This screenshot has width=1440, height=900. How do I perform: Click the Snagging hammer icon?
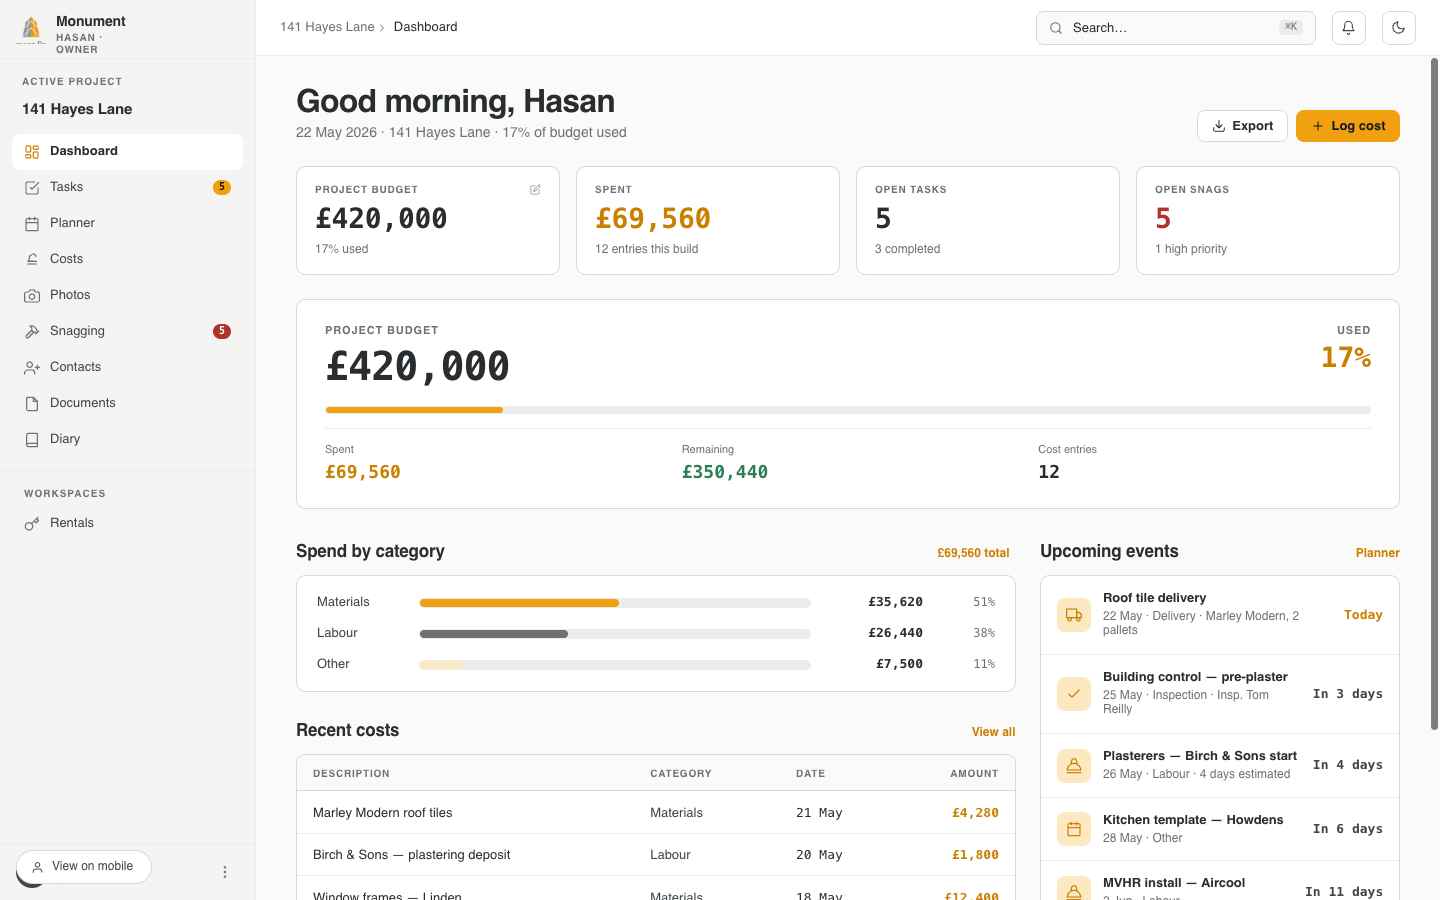point(32,332)
